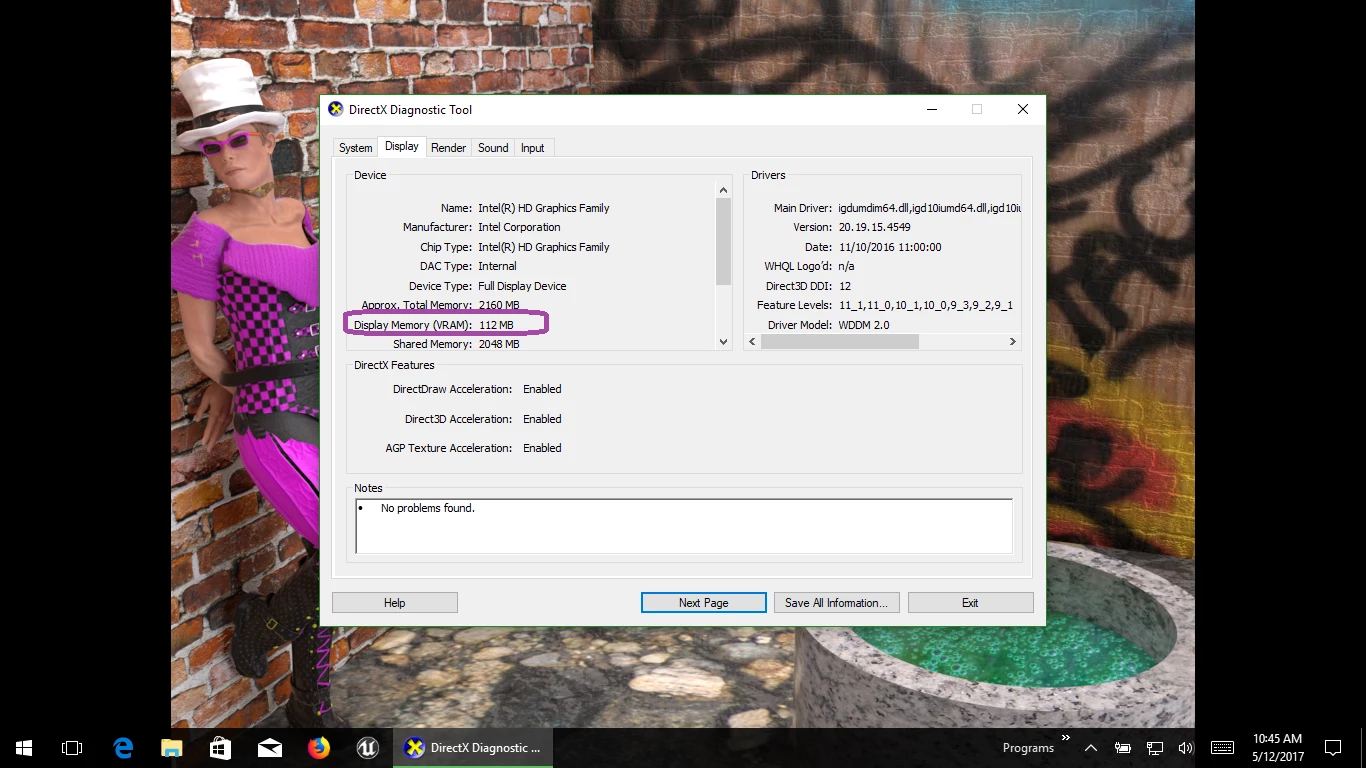Click device name Intel(R) HD Graphics Family
The height and width of the screenshot is (768, 1366).
pos(544,208)
